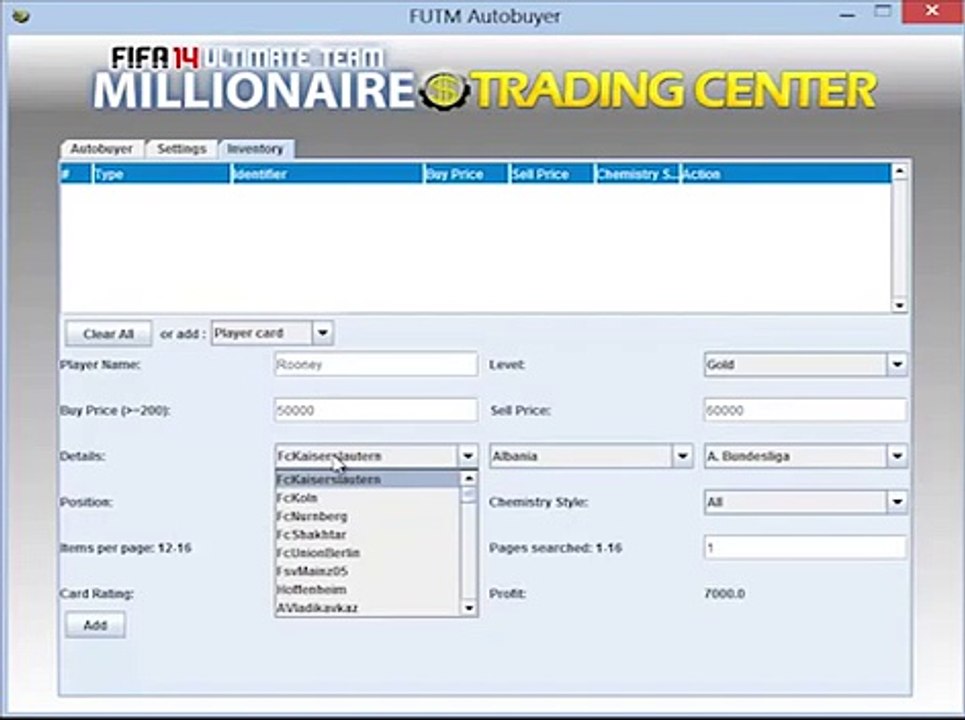Click the Identifier column header
Image resolution: width=965 pixels, height=720 pixels.
click(x=327, y=174)
